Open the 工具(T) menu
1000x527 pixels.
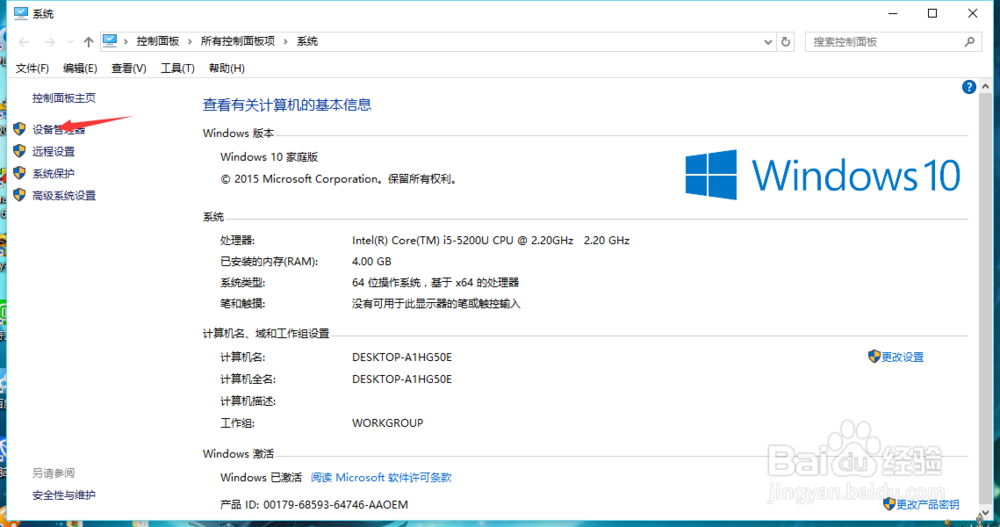(177, 68)
